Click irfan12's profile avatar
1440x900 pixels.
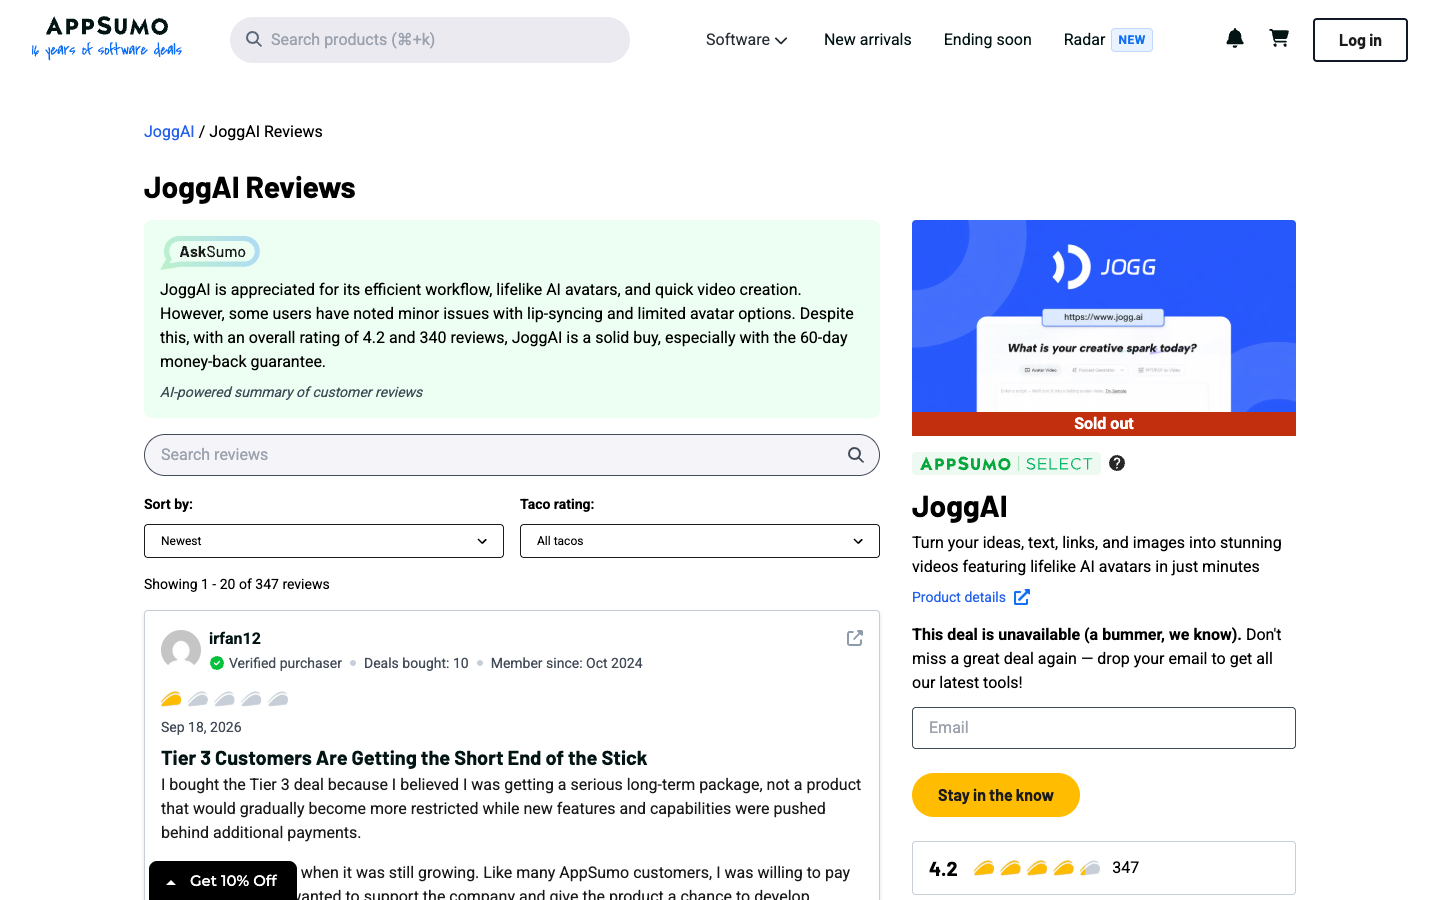coord(181,650)
